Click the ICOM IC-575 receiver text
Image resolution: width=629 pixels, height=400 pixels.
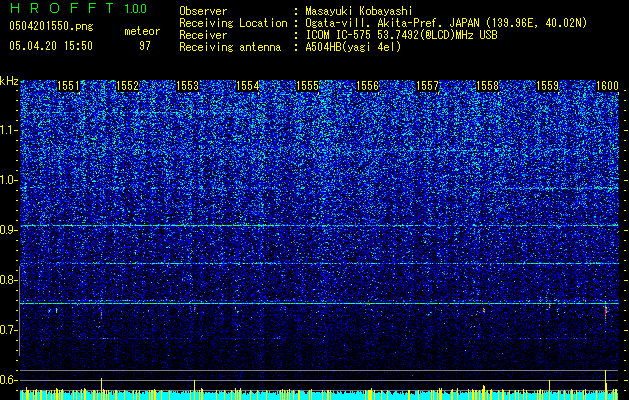click(401, 35)
